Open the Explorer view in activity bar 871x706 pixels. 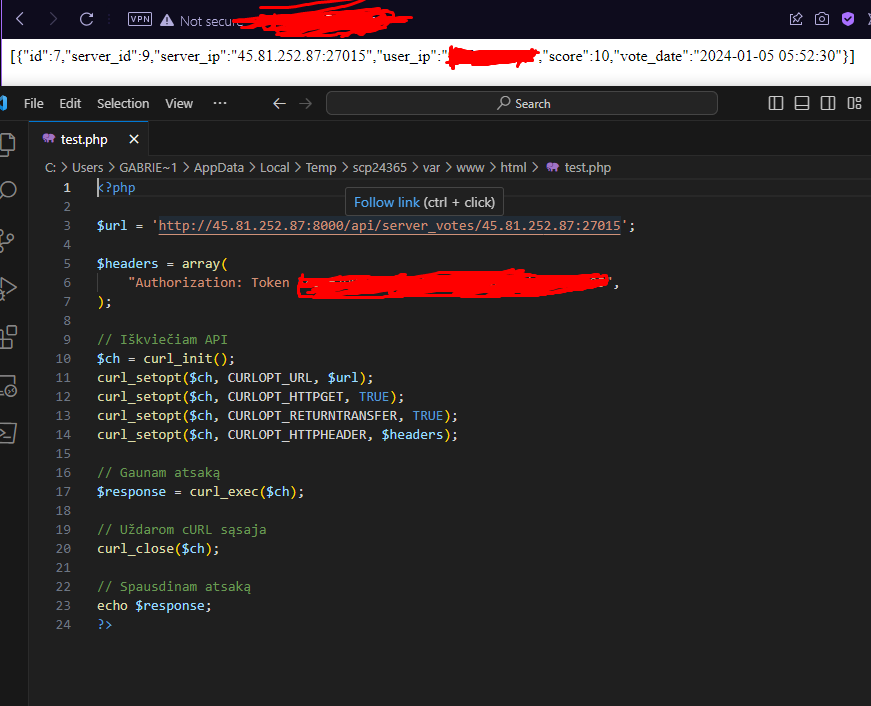[8, 143]
